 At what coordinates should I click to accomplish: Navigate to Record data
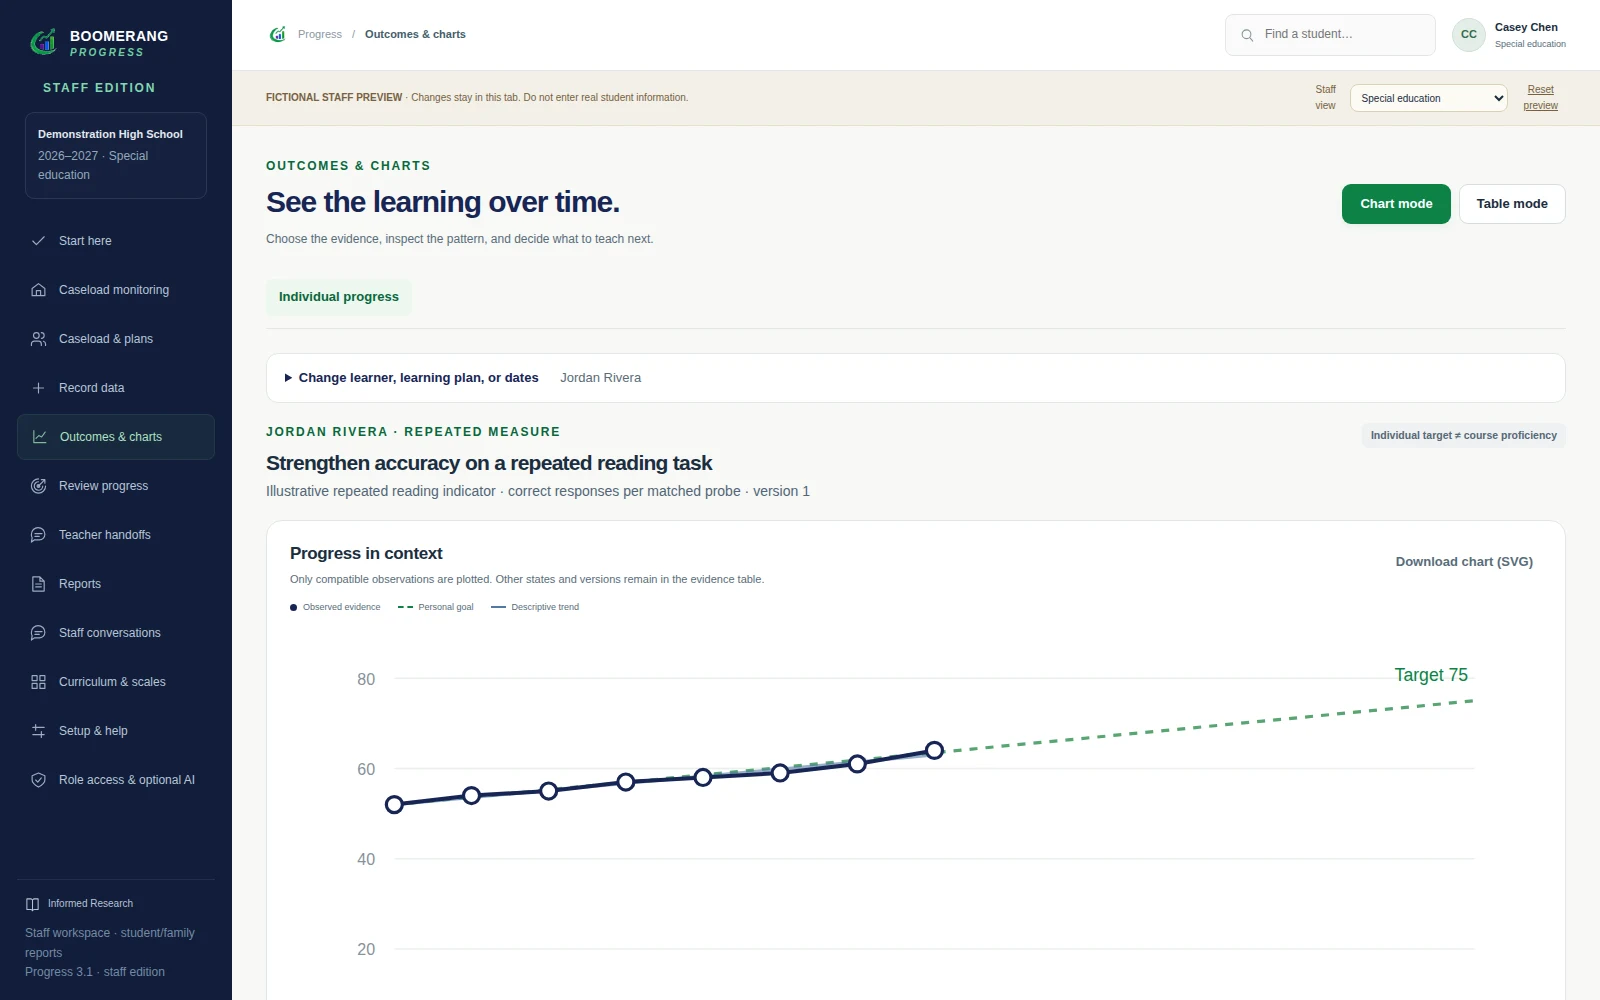point(116,388)
